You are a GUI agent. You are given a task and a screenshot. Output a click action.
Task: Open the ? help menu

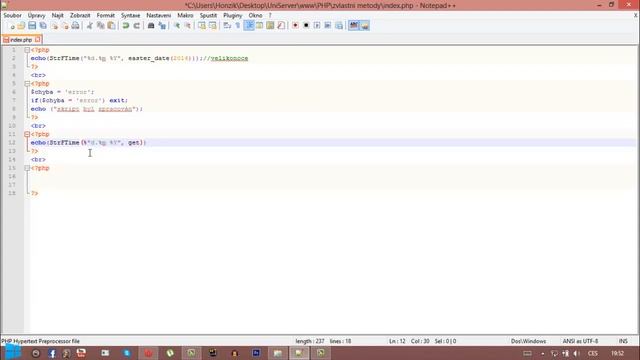pyautogui.click(x=270, y=16)
